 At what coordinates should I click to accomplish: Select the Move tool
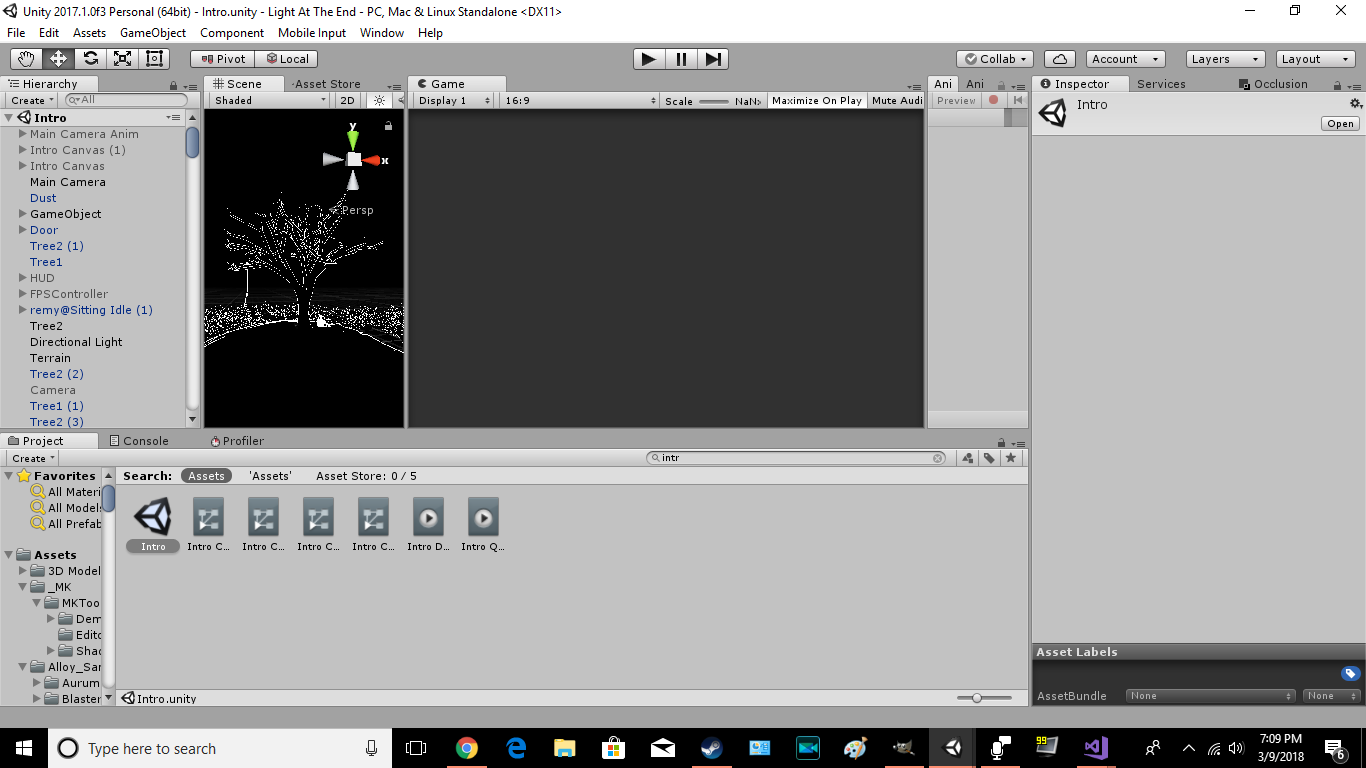pos(58,58)
